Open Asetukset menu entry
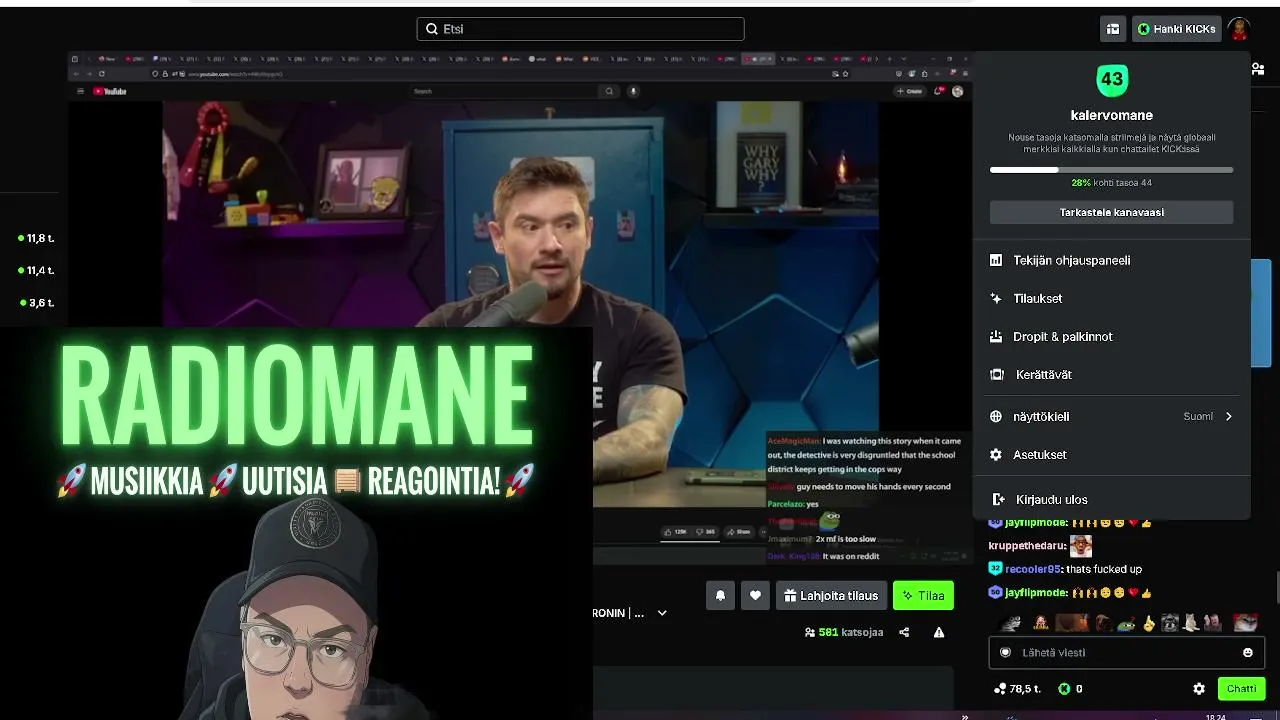This screenshot has height=720, width=1280. (x=1111, y=454)
